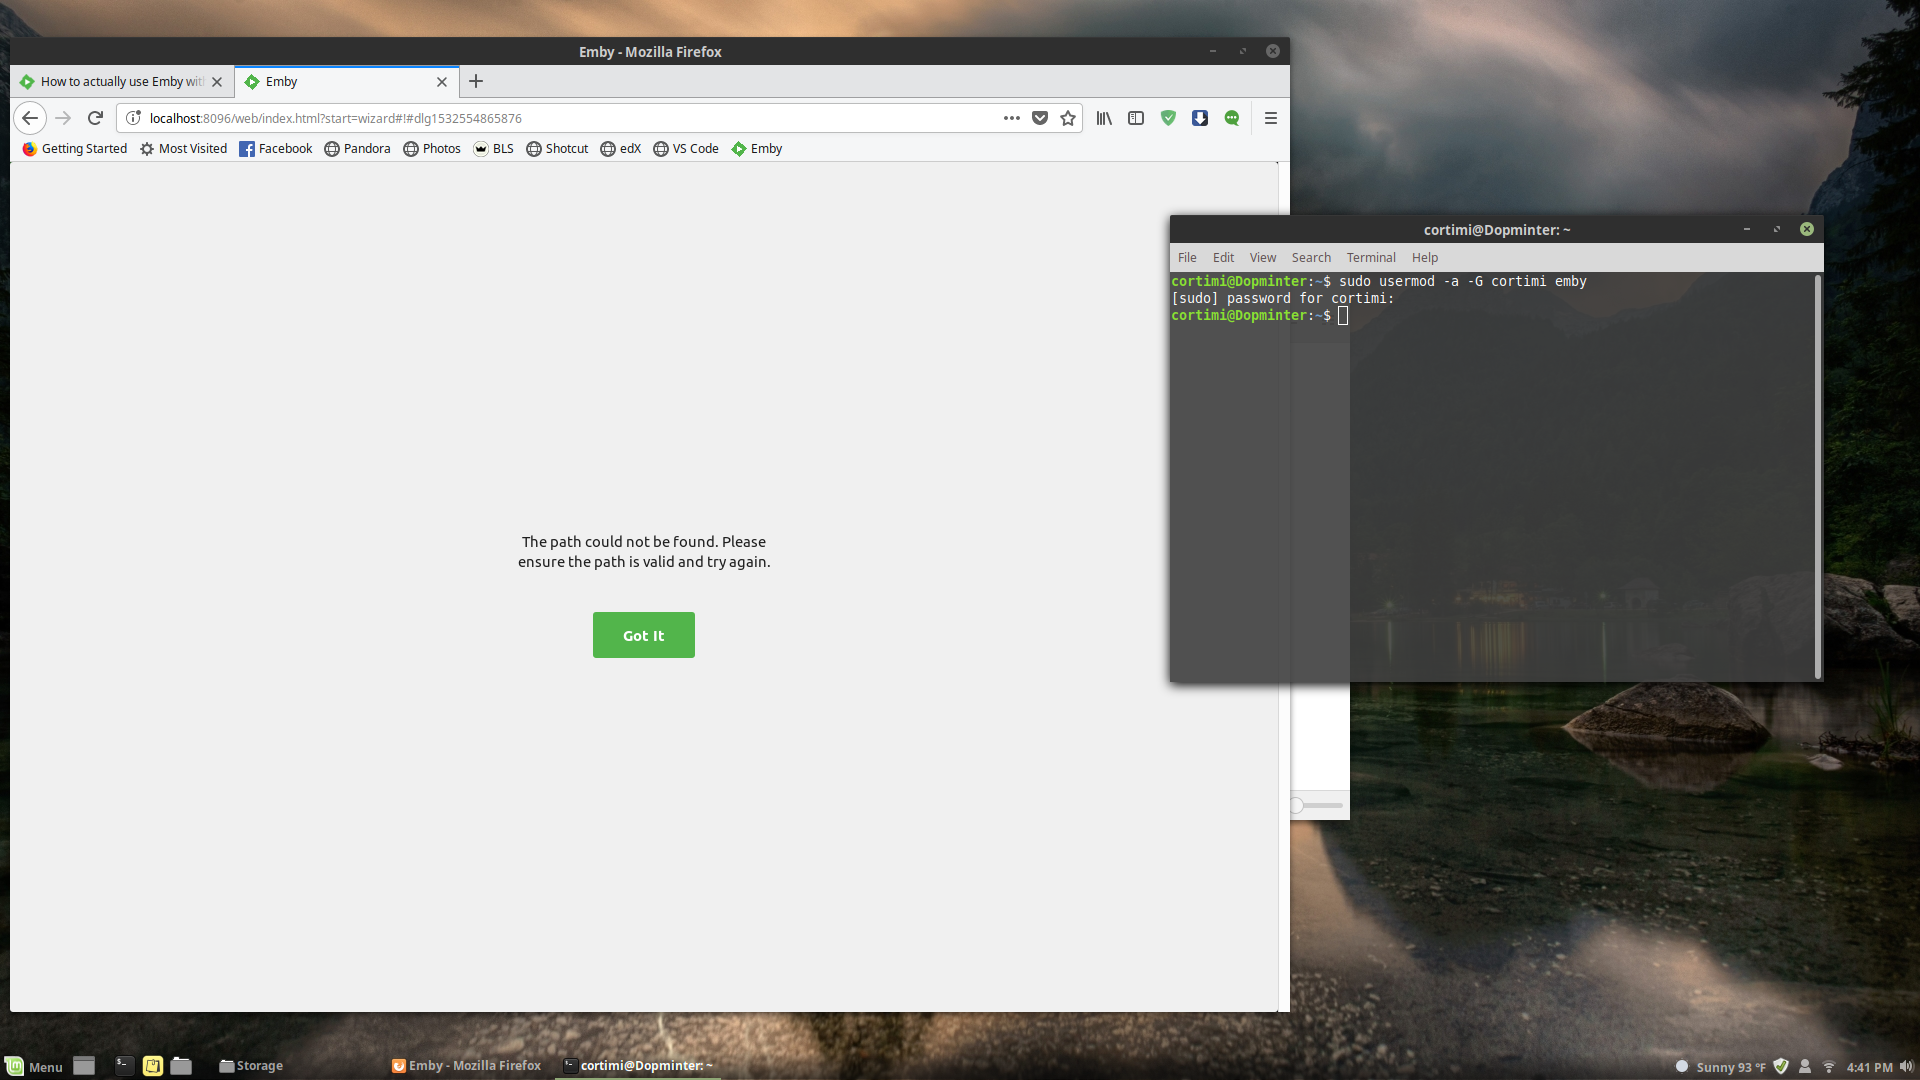
Task: Open page actions three-dot menu
Action: pos(1012,118)
